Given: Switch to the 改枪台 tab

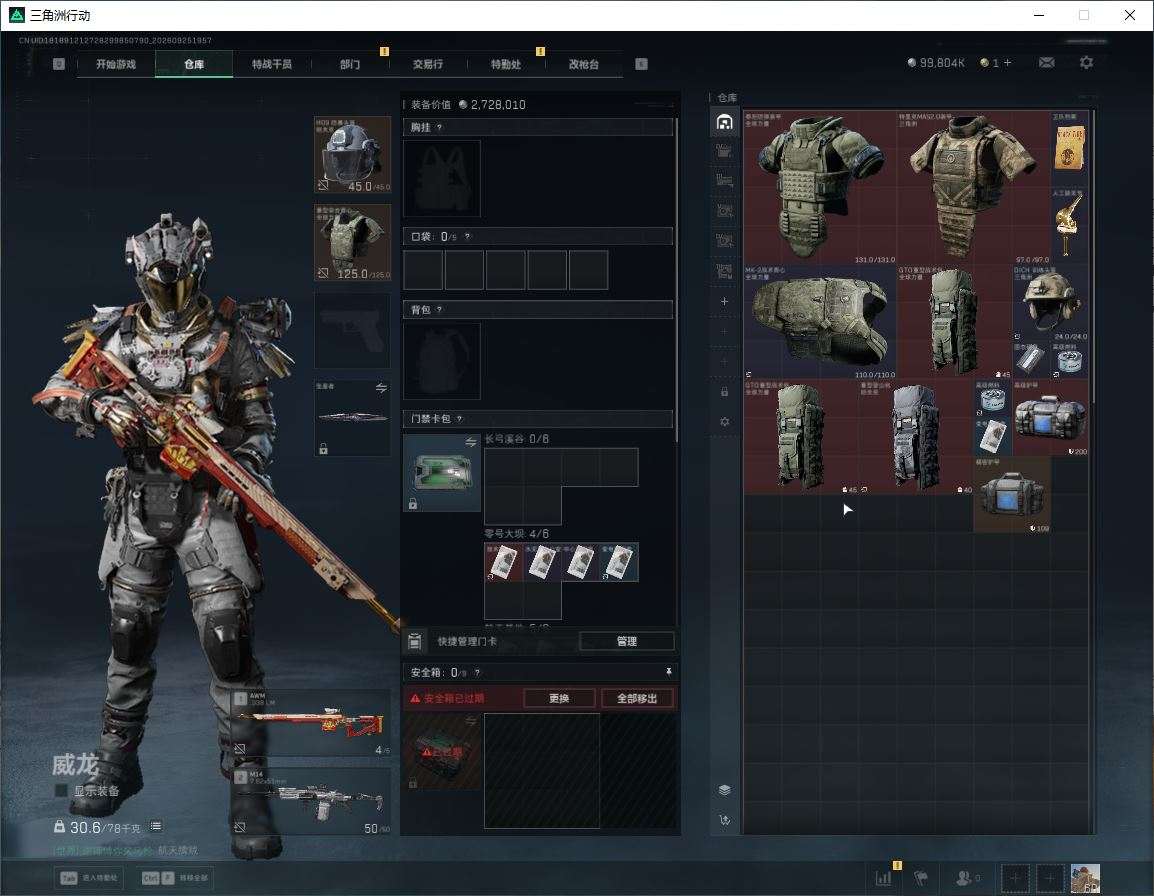Looking at the screenshot, I should tap(584, 64).
